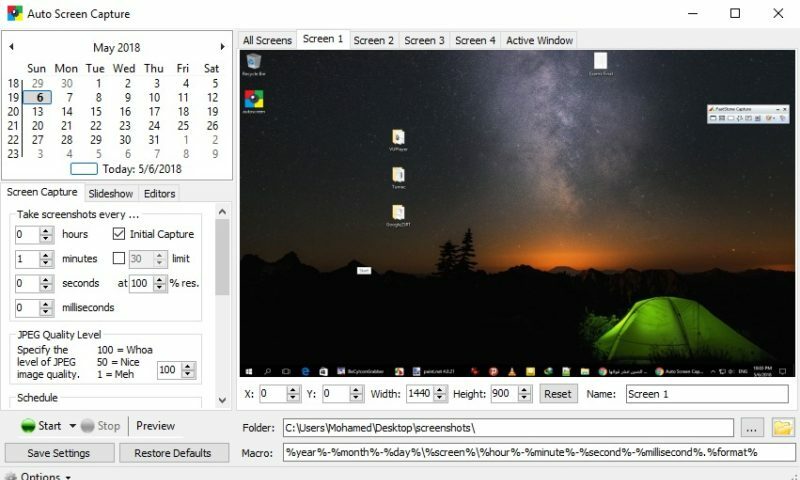The width and height of the screenshot is (800, 480).
Task: Select May 31 in the calendar
Action: click(154, 140)
